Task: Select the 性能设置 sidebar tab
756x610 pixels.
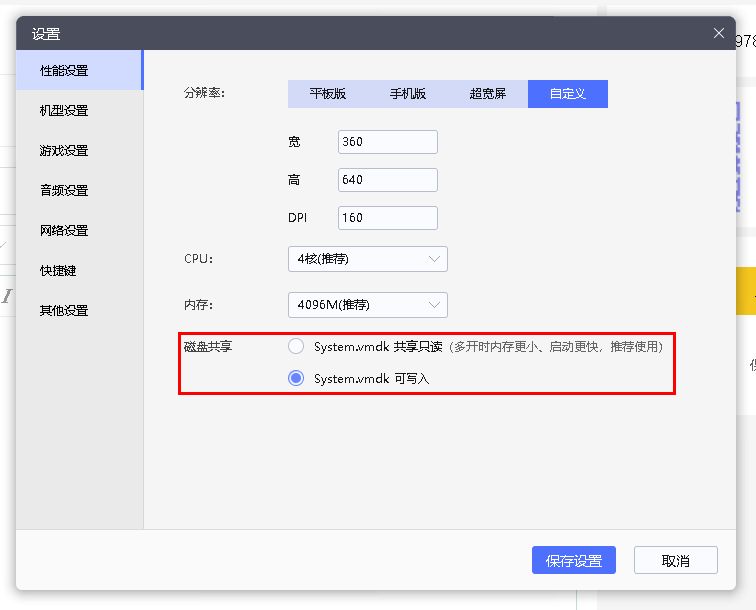Action: [64, 71]
